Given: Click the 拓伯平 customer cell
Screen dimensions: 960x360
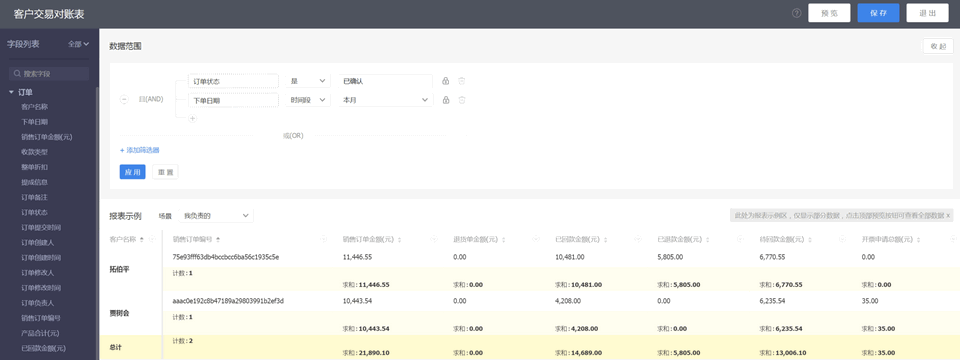Looking at the screenshot, I should [x=119, y=269].
